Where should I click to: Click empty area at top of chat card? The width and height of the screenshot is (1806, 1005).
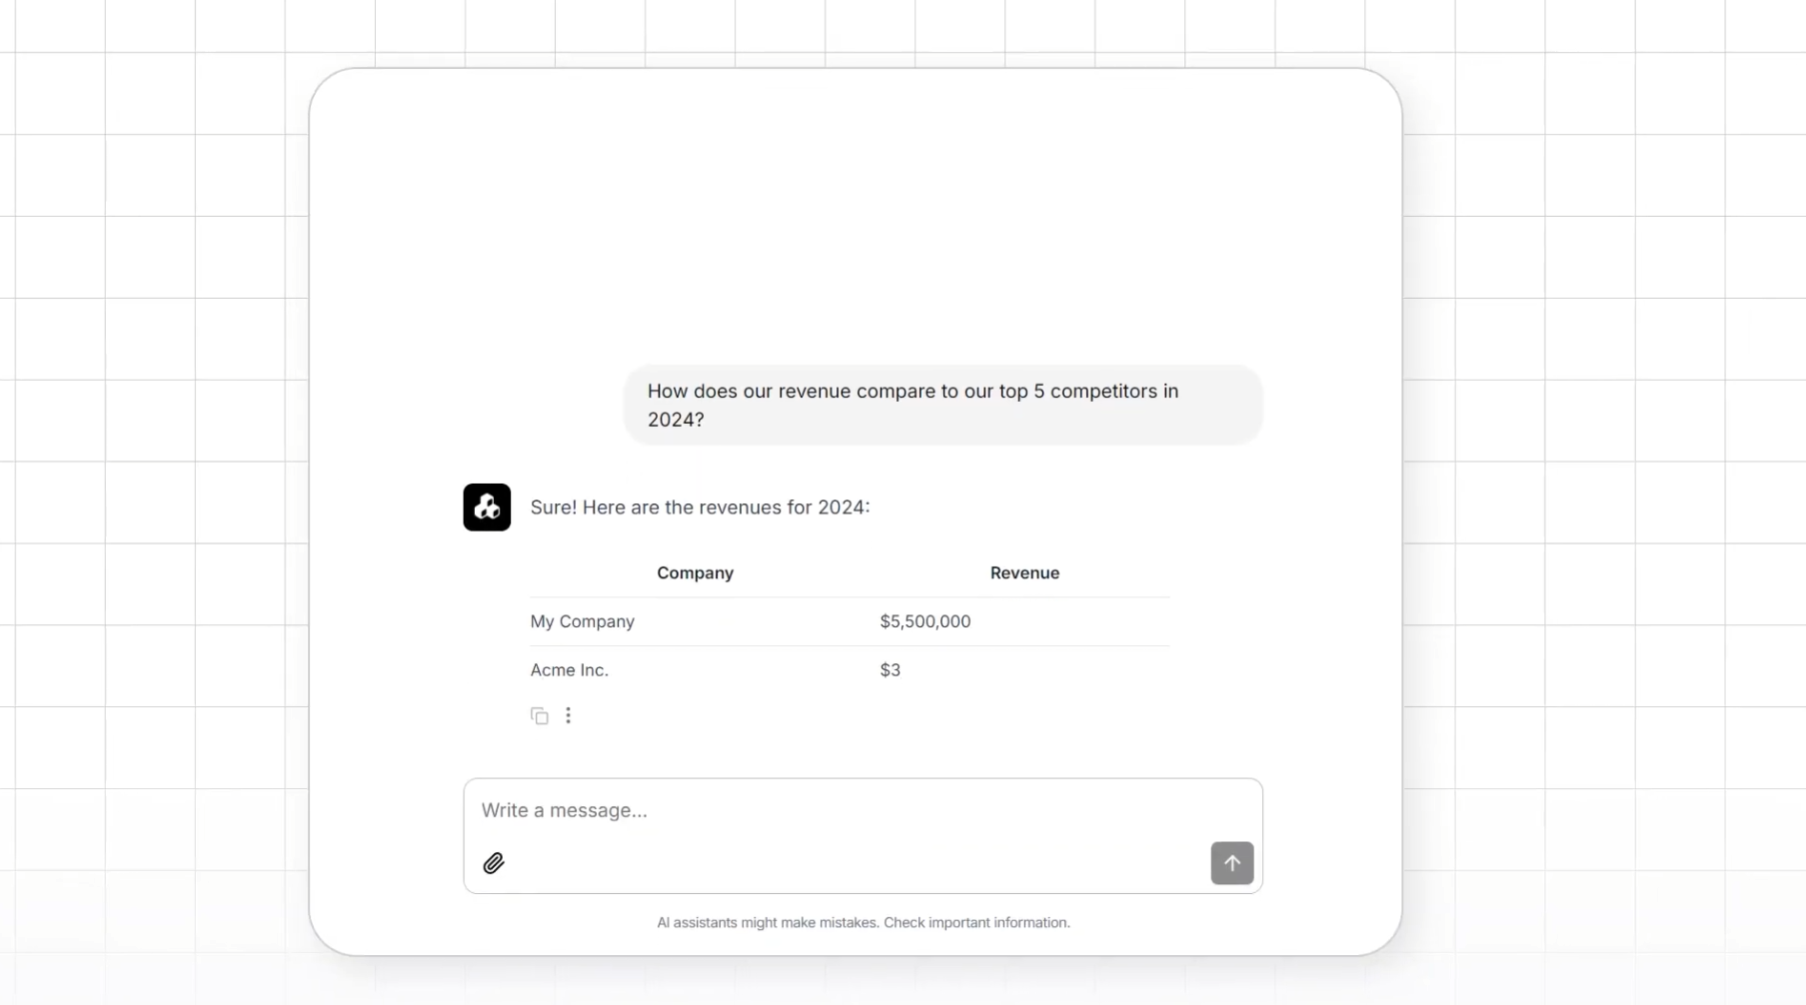click(x=855, y=200)
